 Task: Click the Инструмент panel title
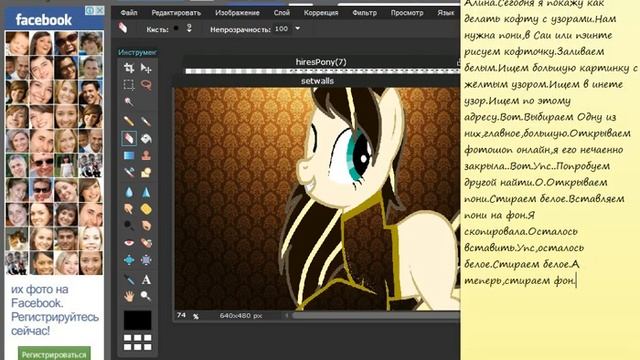coord(137,52)
